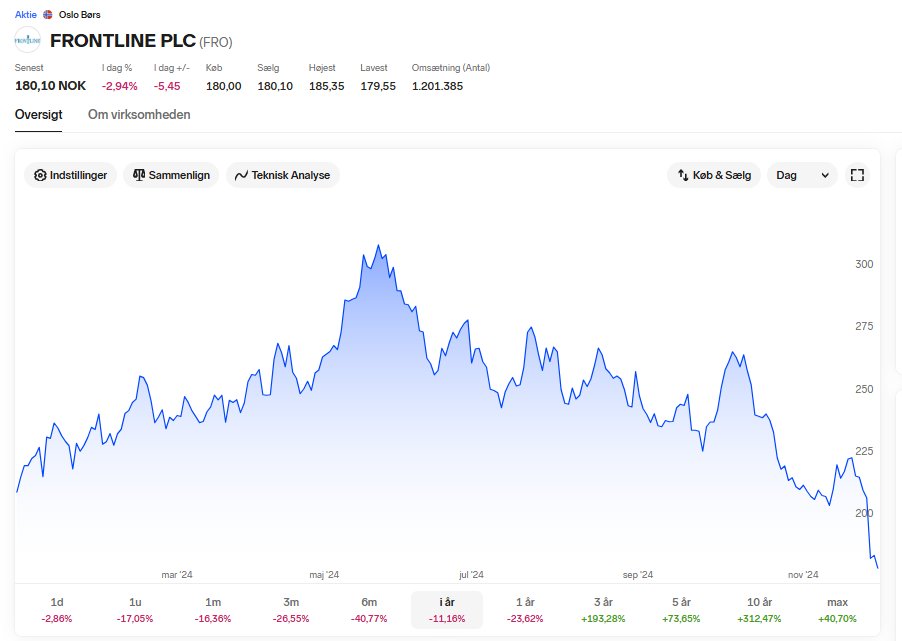
Task: Click the Køb & Sælg arrows button
Action: point(714,175)
